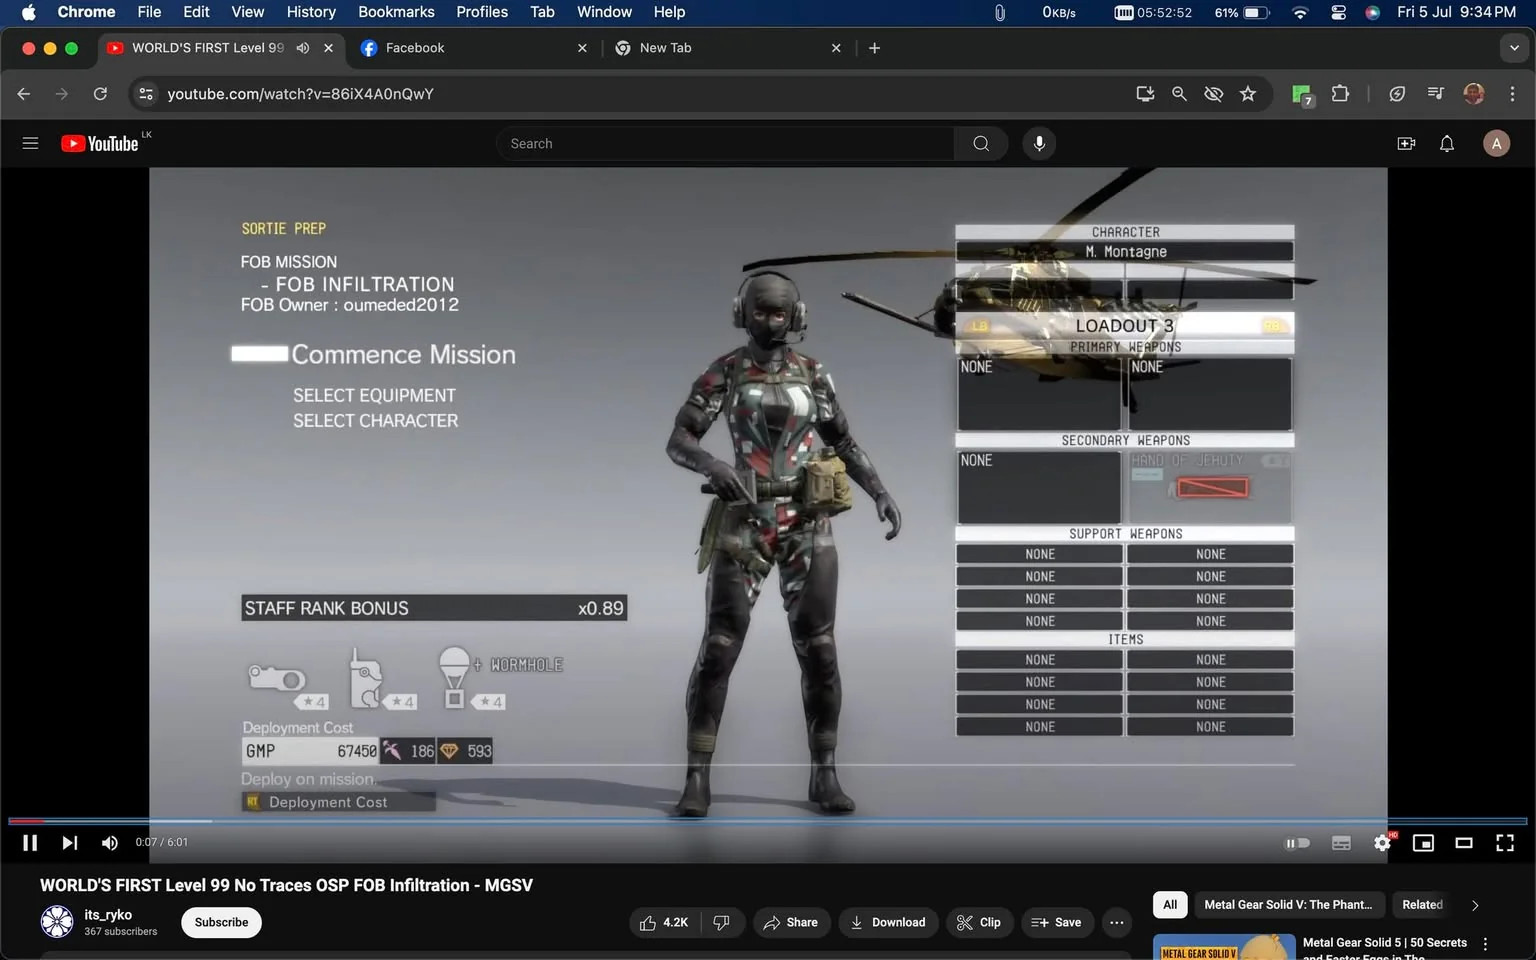Open Metal Gear Solid 5 50 Secrets thumbnail
1536x960 pixels.
[1224, 947]
